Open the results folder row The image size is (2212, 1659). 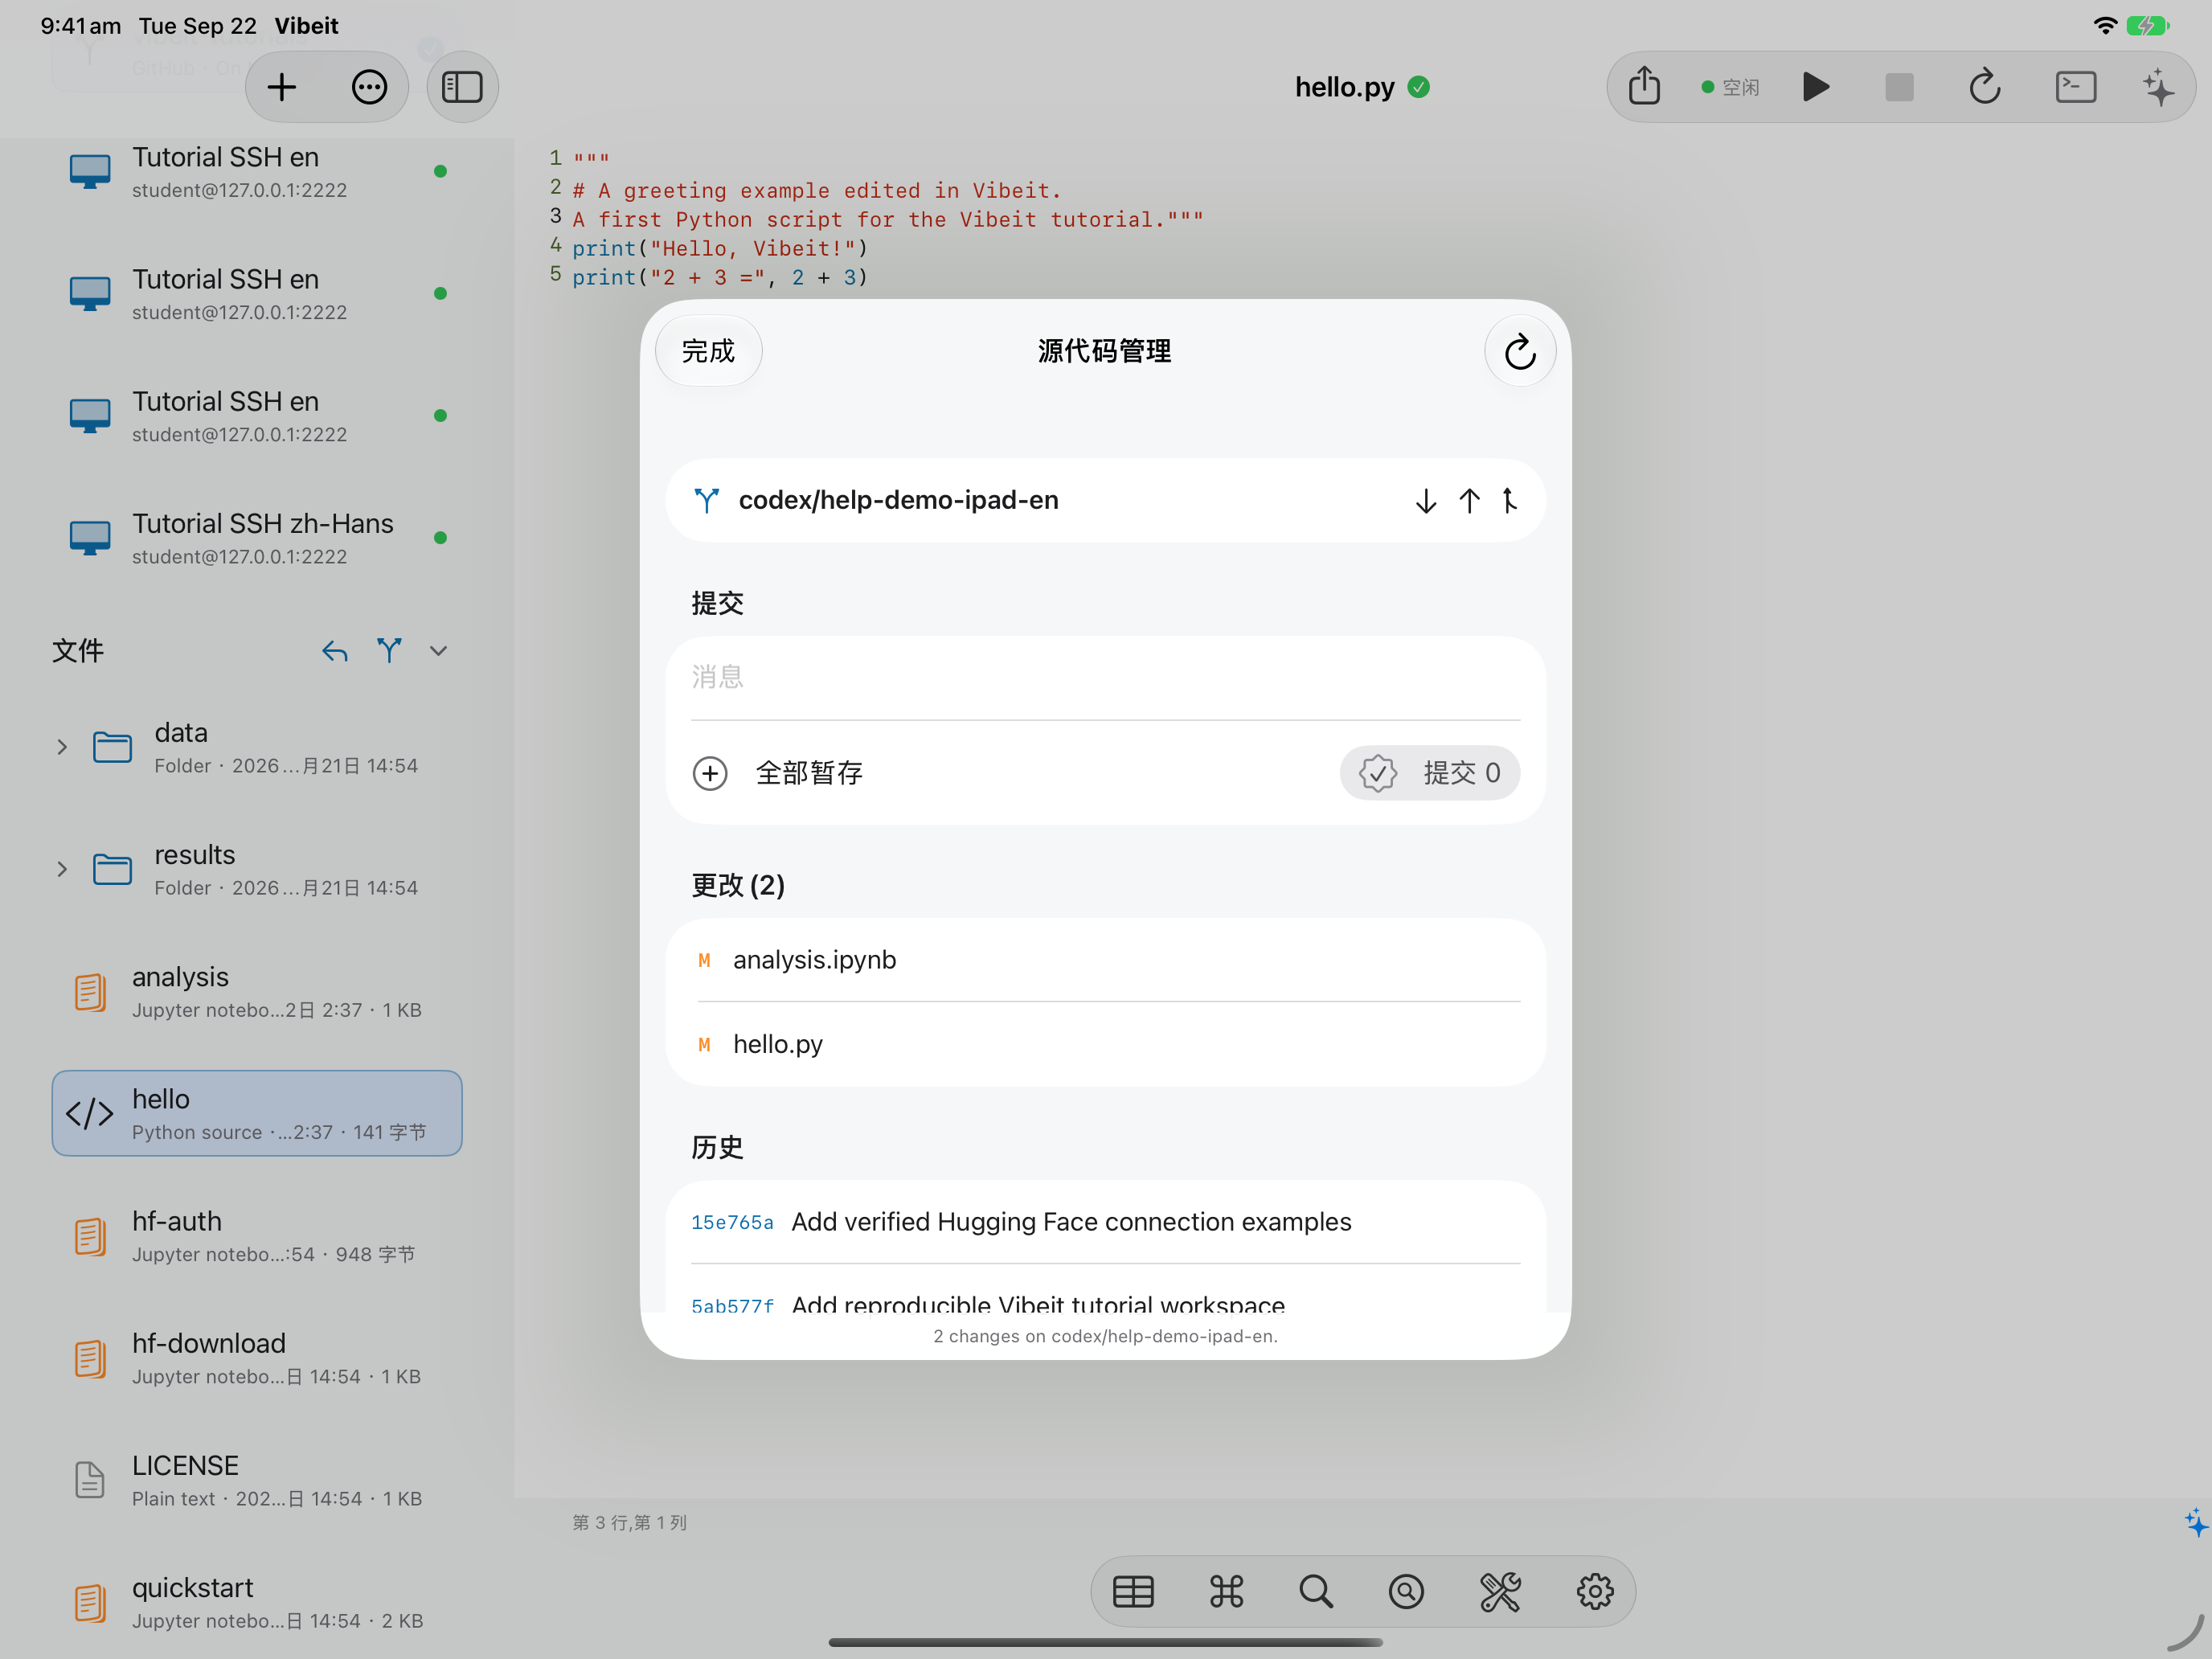[257, 869]
